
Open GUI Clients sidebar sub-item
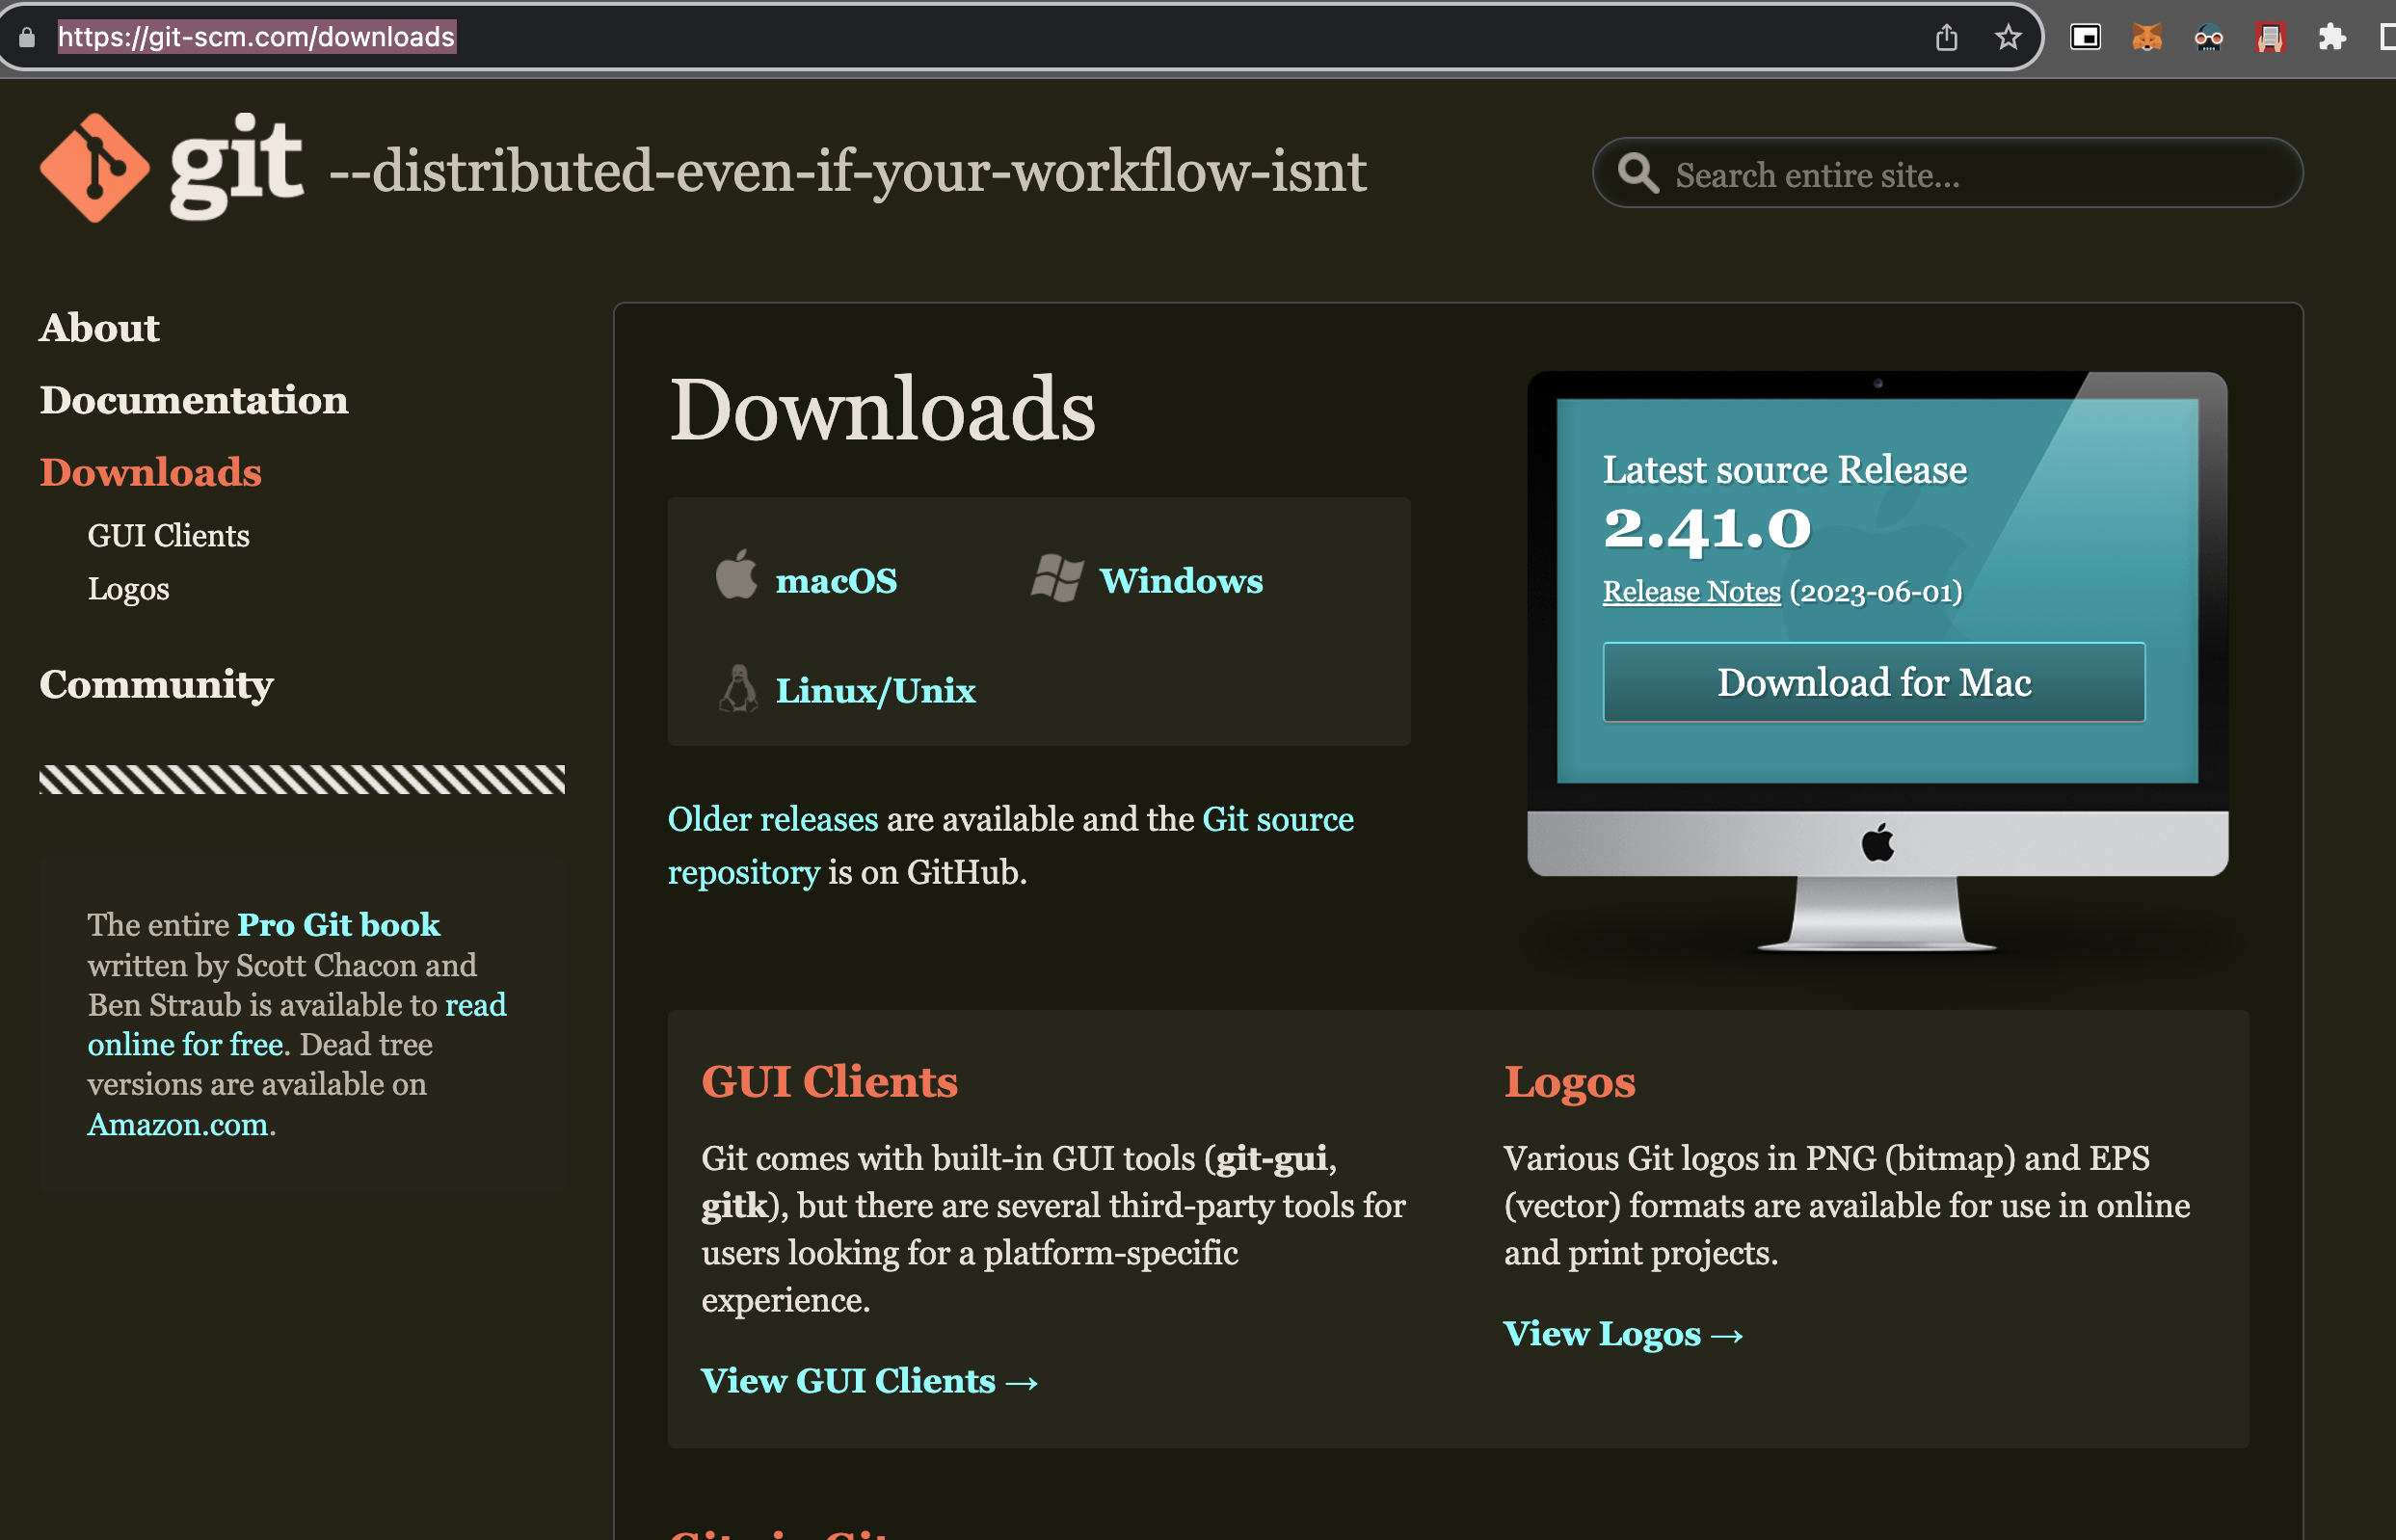click(169, 536)
